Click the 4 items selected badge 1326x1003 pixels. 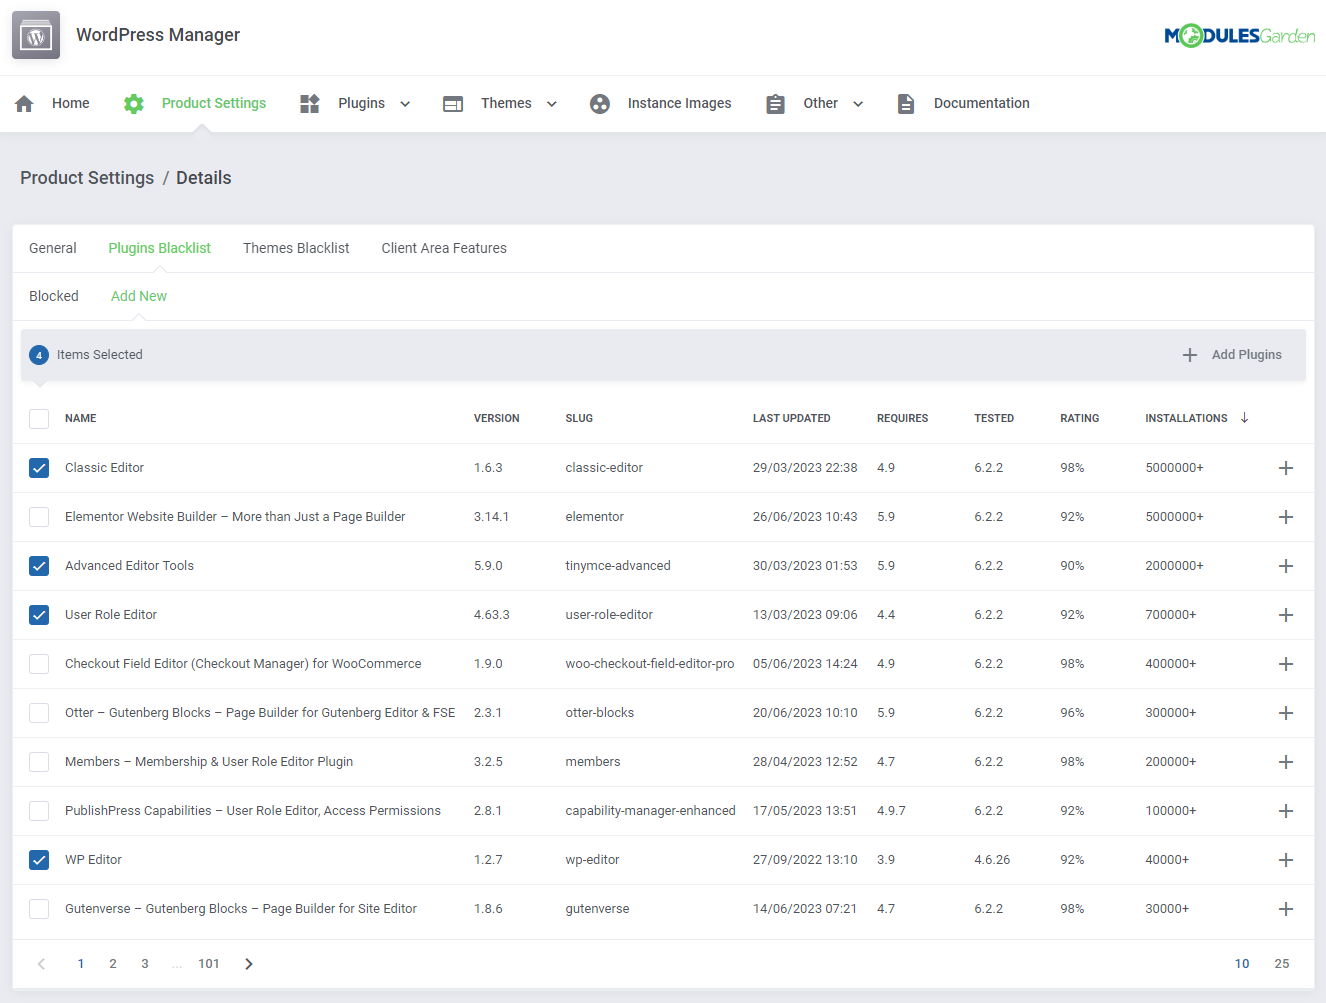click(39, 355)
